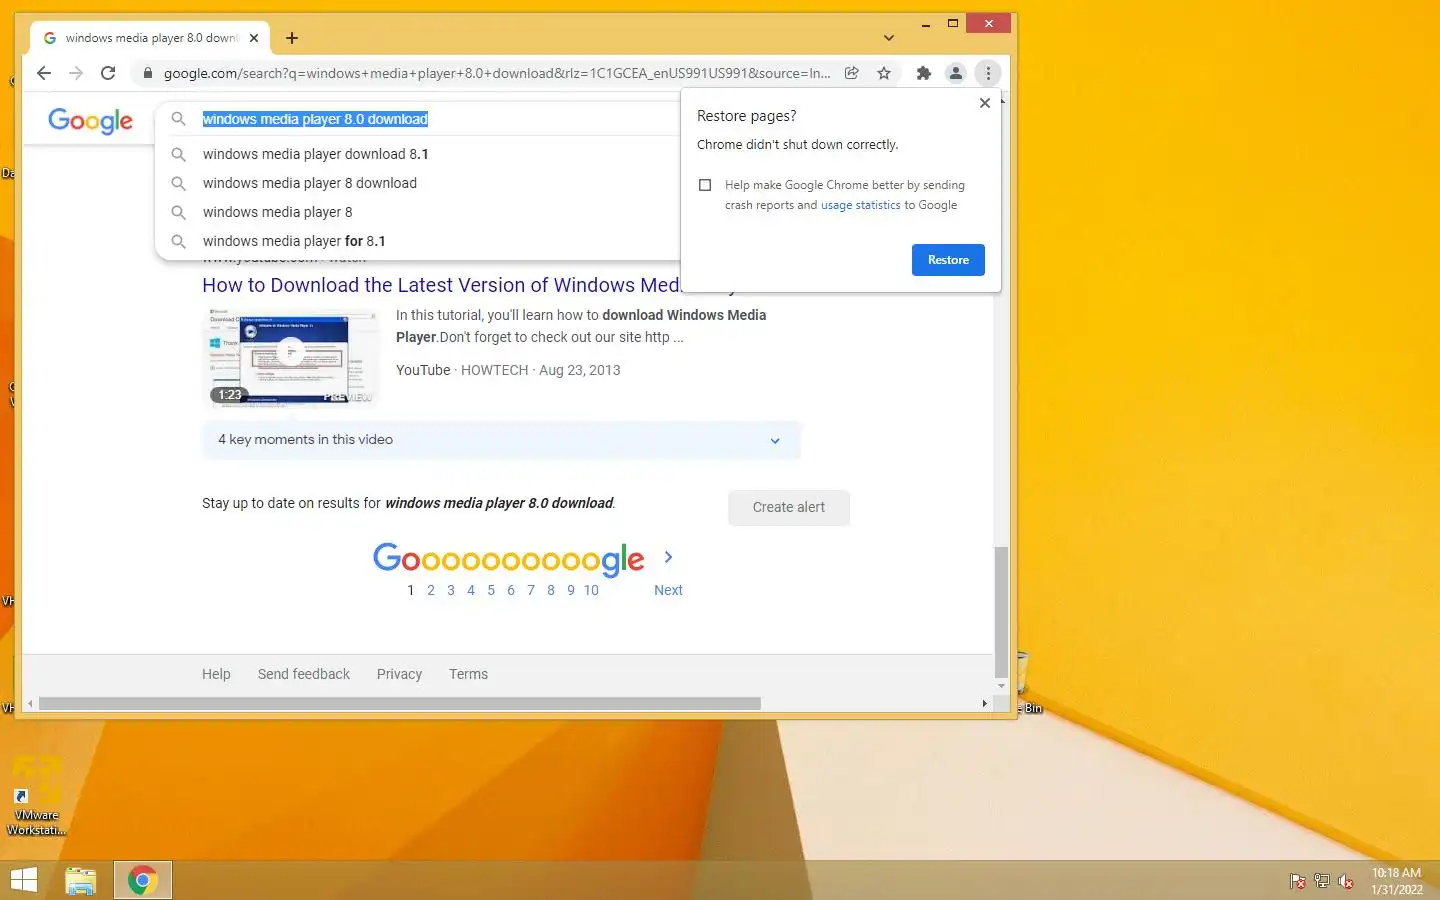Image resolution: width=1440 pixels, height=900 pixels.
Task: Open File Explorer from the taskbar
Action: coord(81,880)
